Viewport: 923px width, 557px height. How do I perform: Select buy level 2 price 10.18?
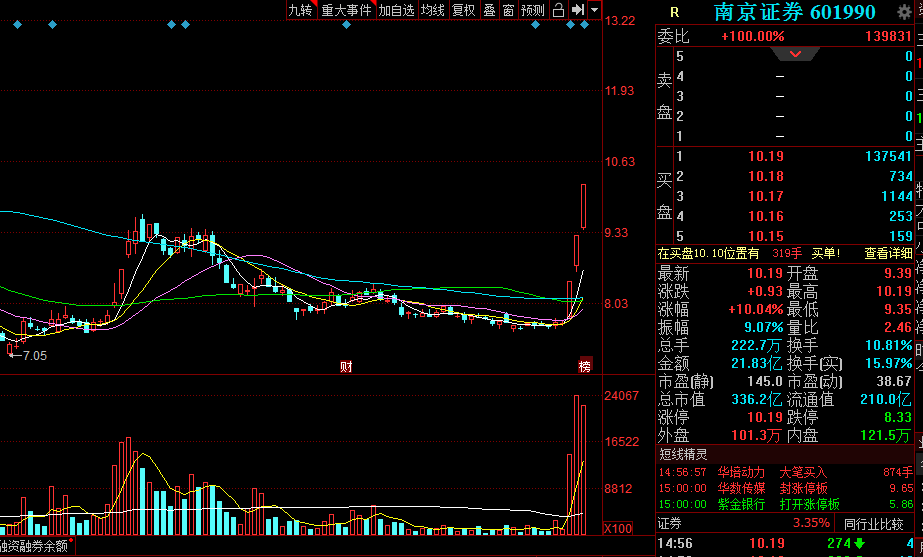(x=766, y=176)
